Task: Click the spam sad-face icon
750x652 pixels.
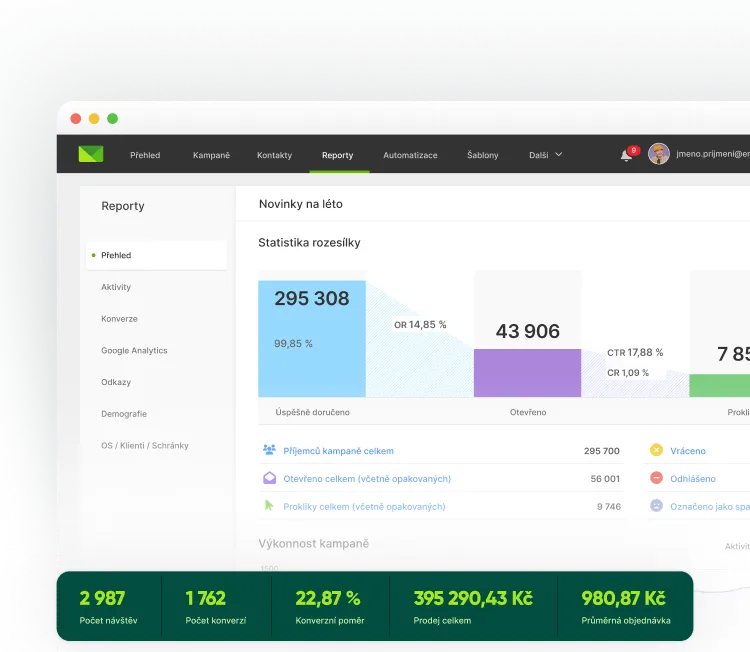Action: (656, 506)
